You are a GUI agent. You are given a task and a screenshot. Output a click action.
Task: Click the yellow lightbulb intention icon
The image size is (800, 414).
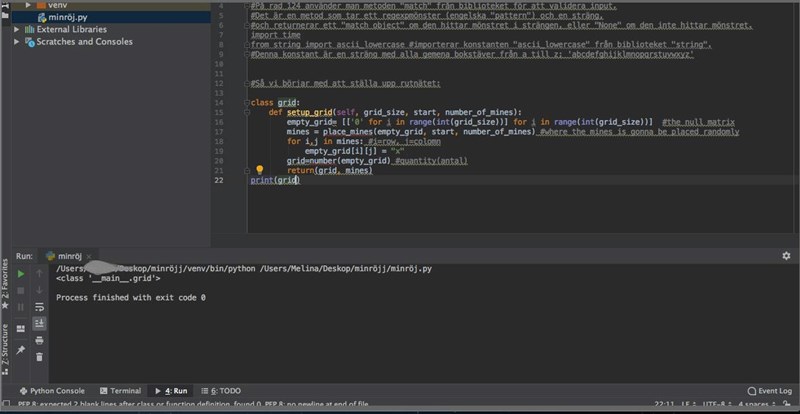pos(259,171)
